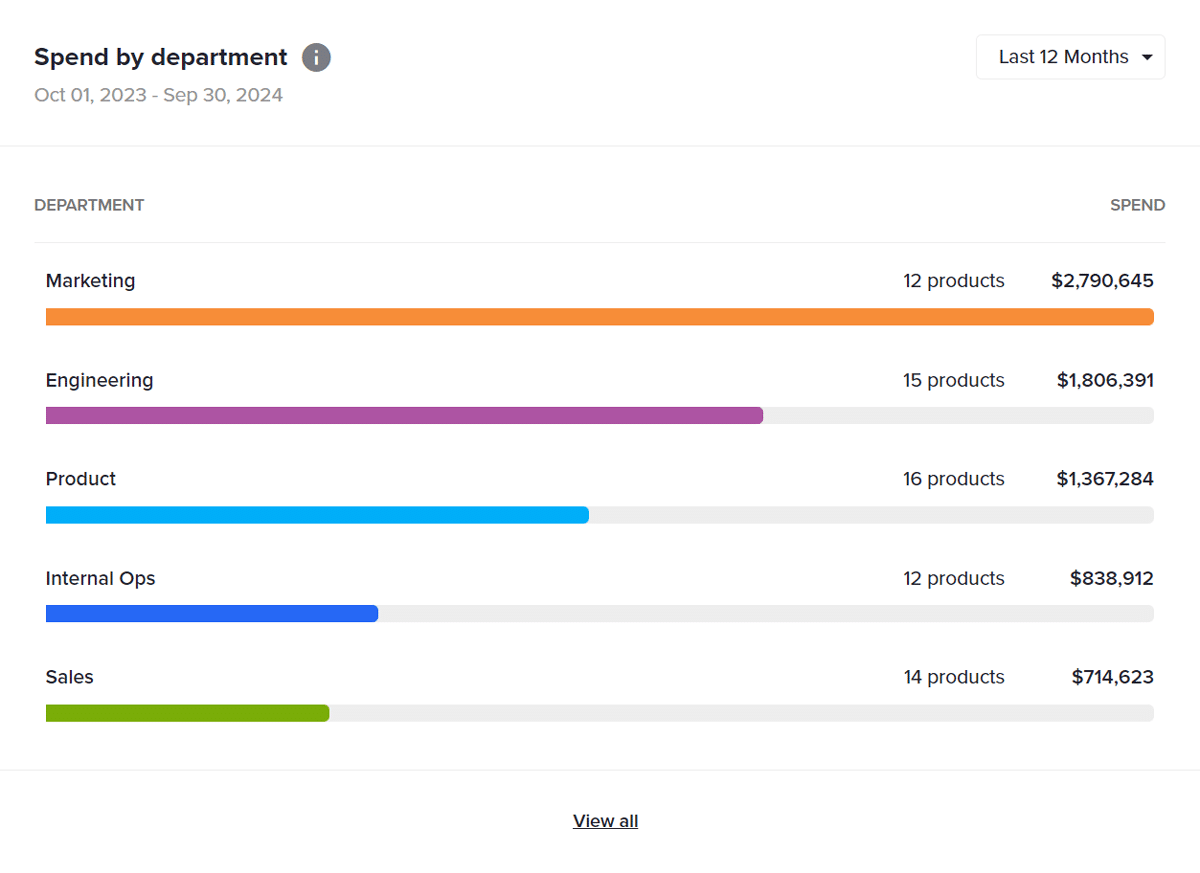This screenshot has height=873, width=1200.
Task: Click Marketing's $2,790,645 spend amount
Action: point(1102,281)
